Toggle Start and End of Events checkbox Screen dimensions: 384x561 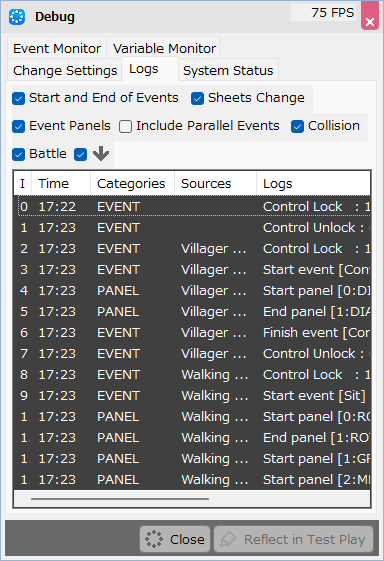[18, 98]
